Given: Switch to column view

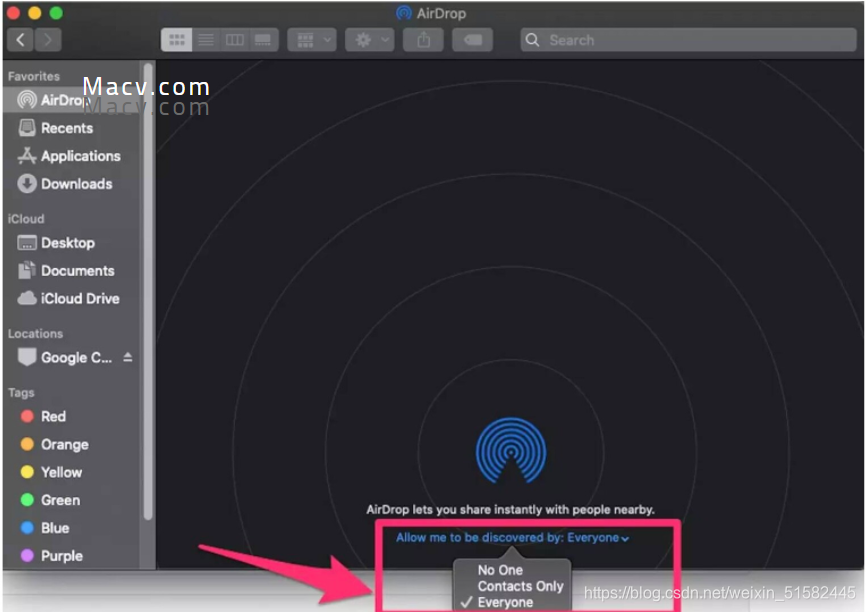Looking at the screenshot, I should pyautogui.click(x=235, y=40).
